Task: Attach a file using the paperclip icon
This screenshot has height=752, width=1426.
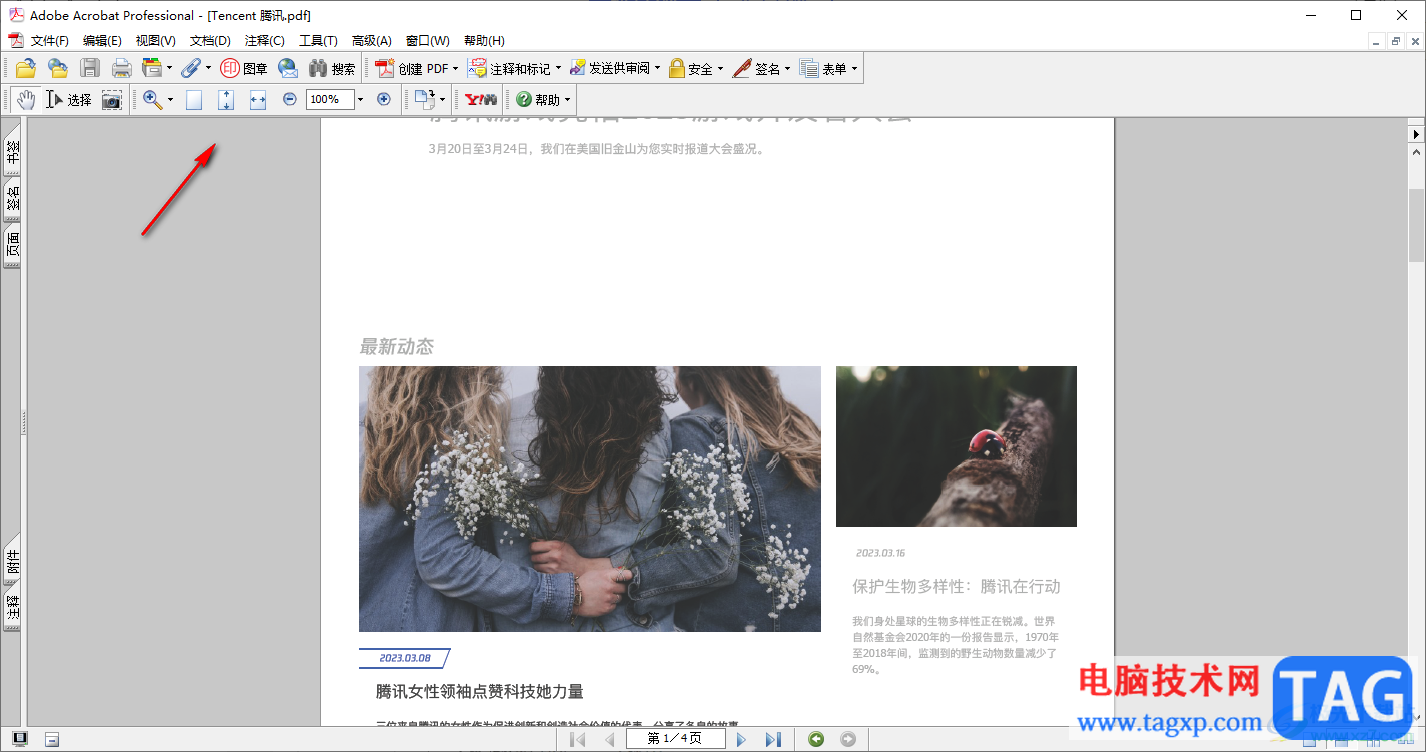Action: click(x=190, y=68)
